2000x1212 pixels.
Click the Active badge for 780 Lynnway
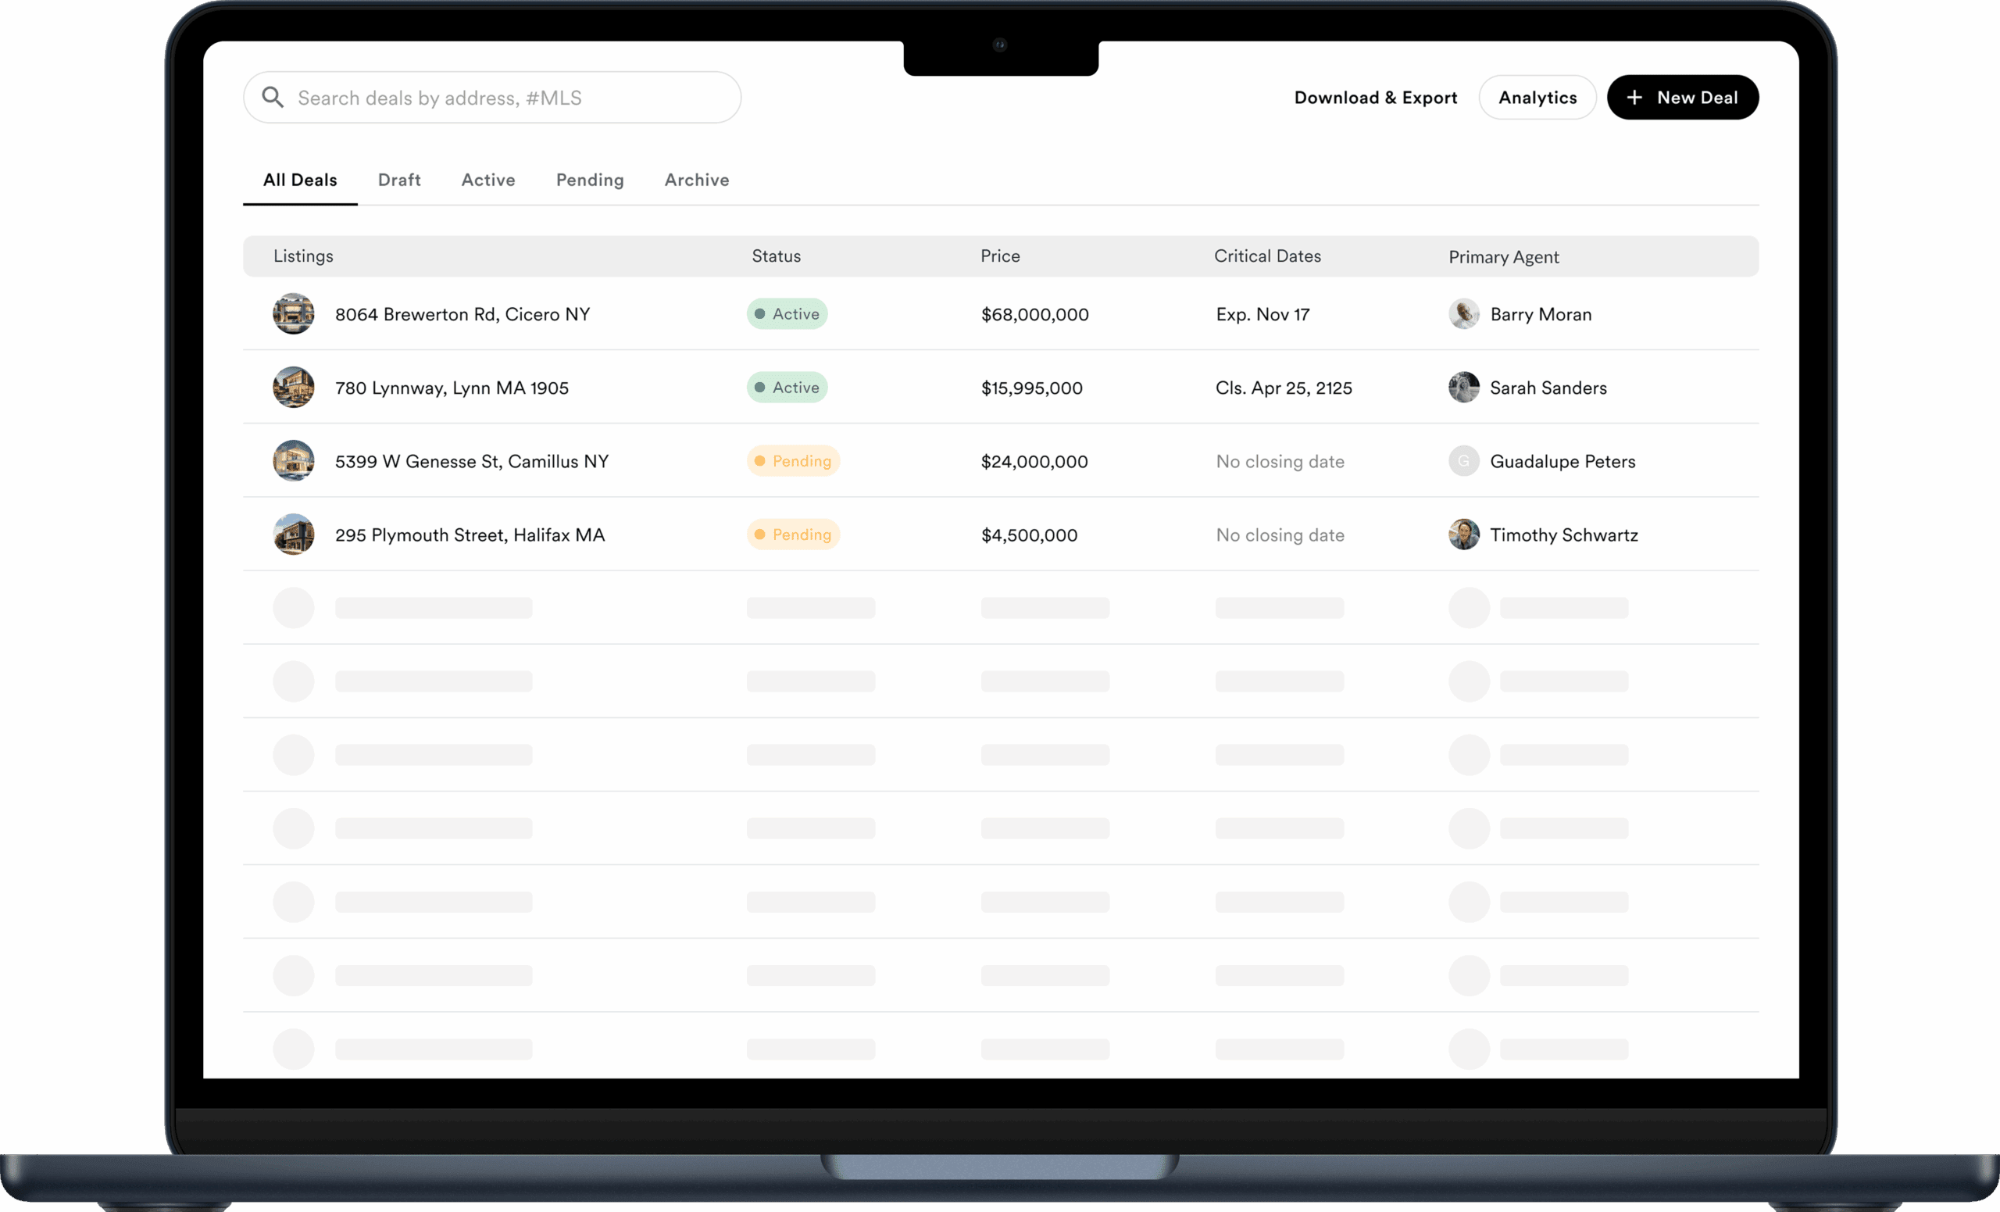787,387
